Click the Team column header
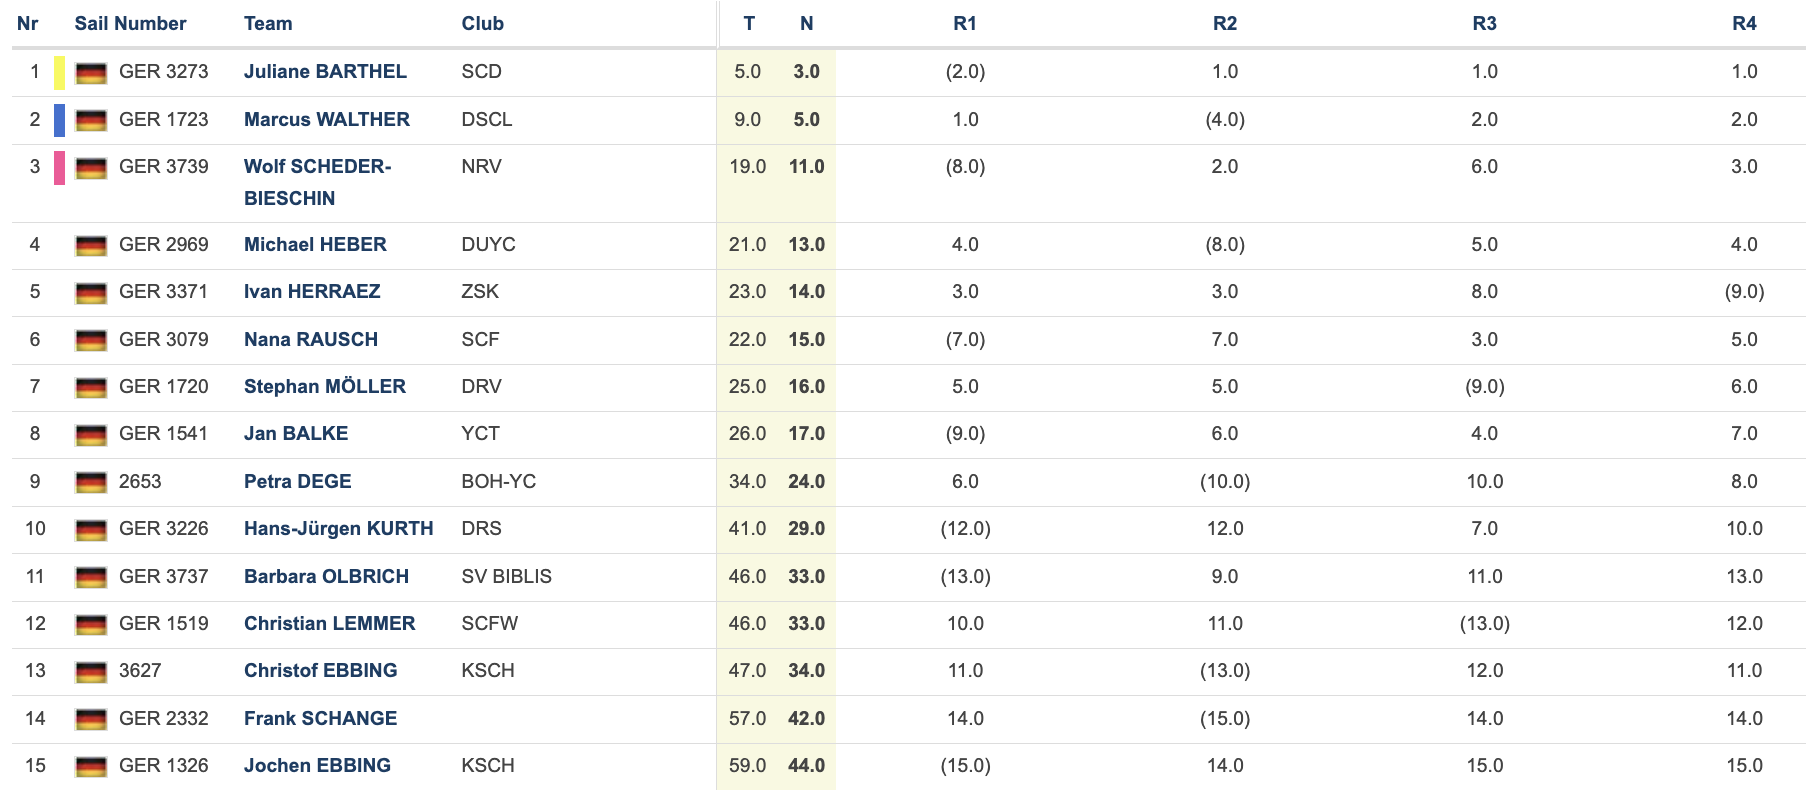1806x790 pixels. (x=268, y=24)
